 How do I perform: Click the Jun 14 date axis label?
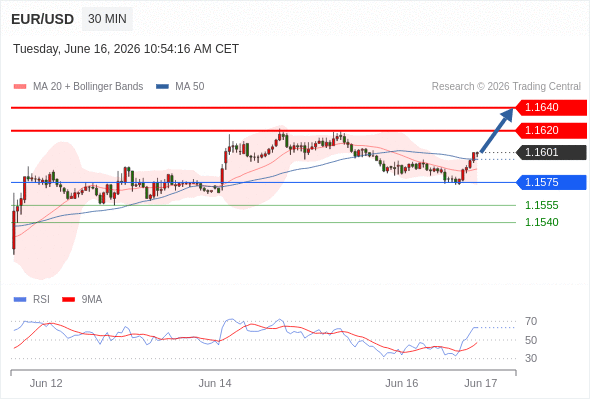tap(215, 383)
